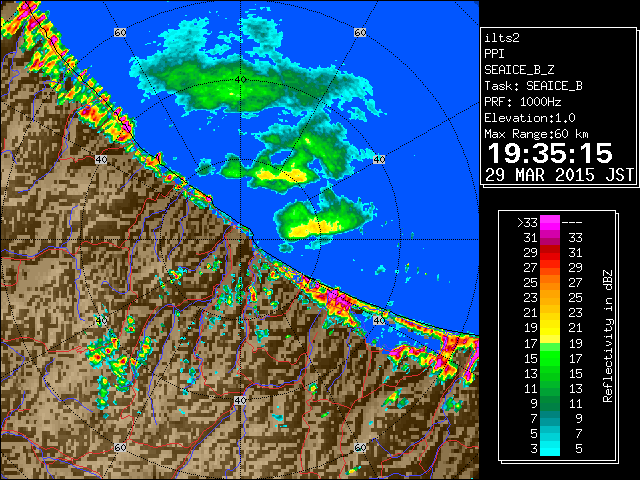Click the "40" ring label due north of center
The width and height of the screenshot is (640, 480).
240,80
